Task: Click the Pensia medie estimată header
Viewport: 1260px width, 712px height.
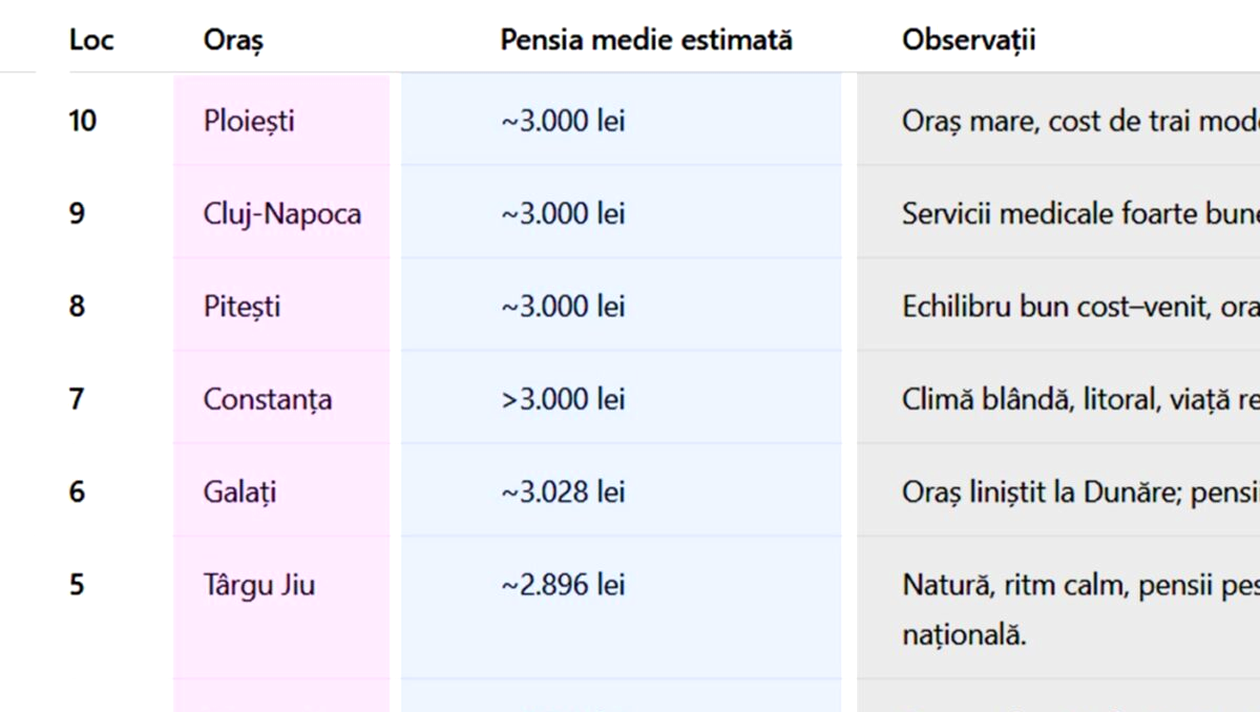Action: tap(646, 40)
